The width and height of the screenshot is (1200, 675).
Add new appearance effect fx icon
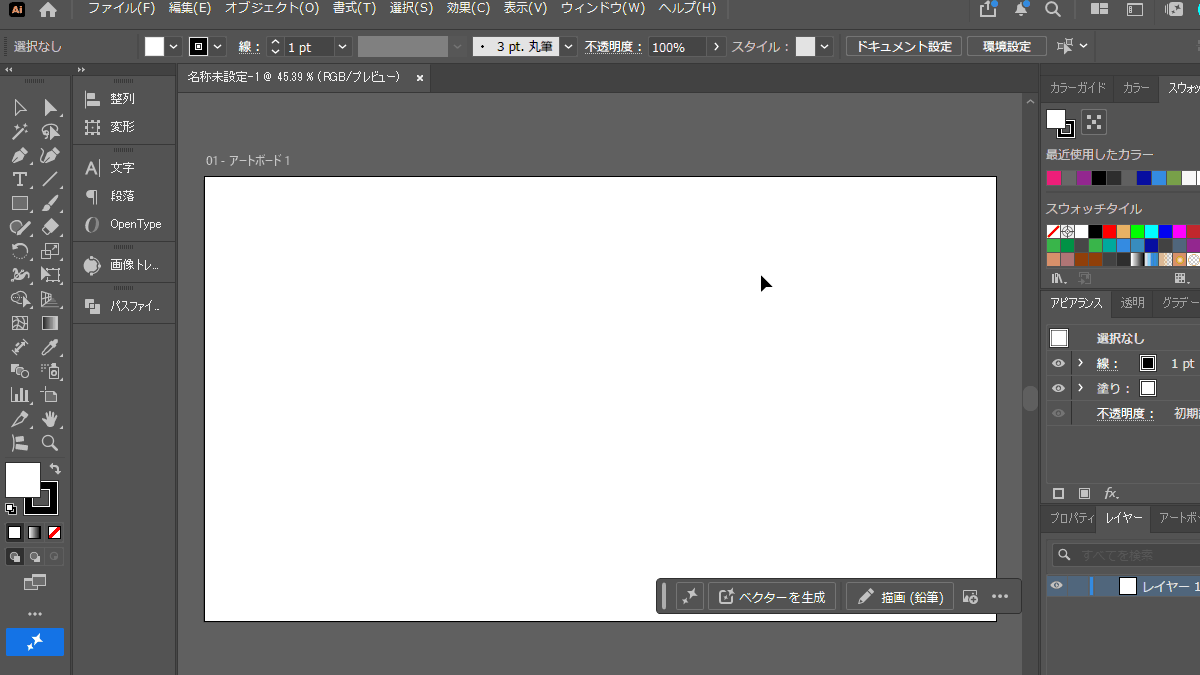[1111, 493]
